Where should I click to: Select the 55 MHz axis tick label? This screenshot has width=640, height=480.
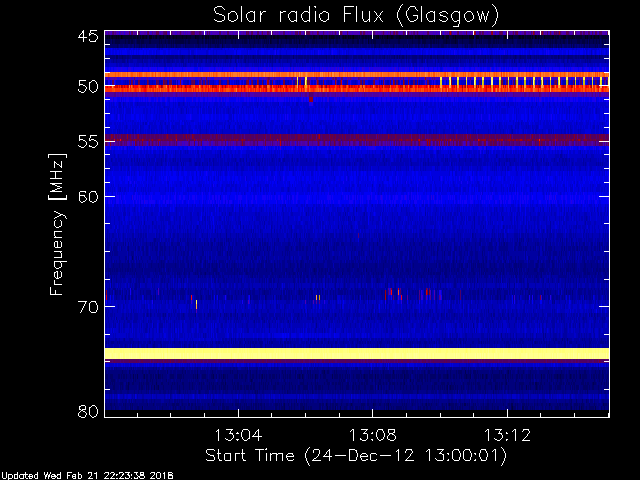pos(88,142)
